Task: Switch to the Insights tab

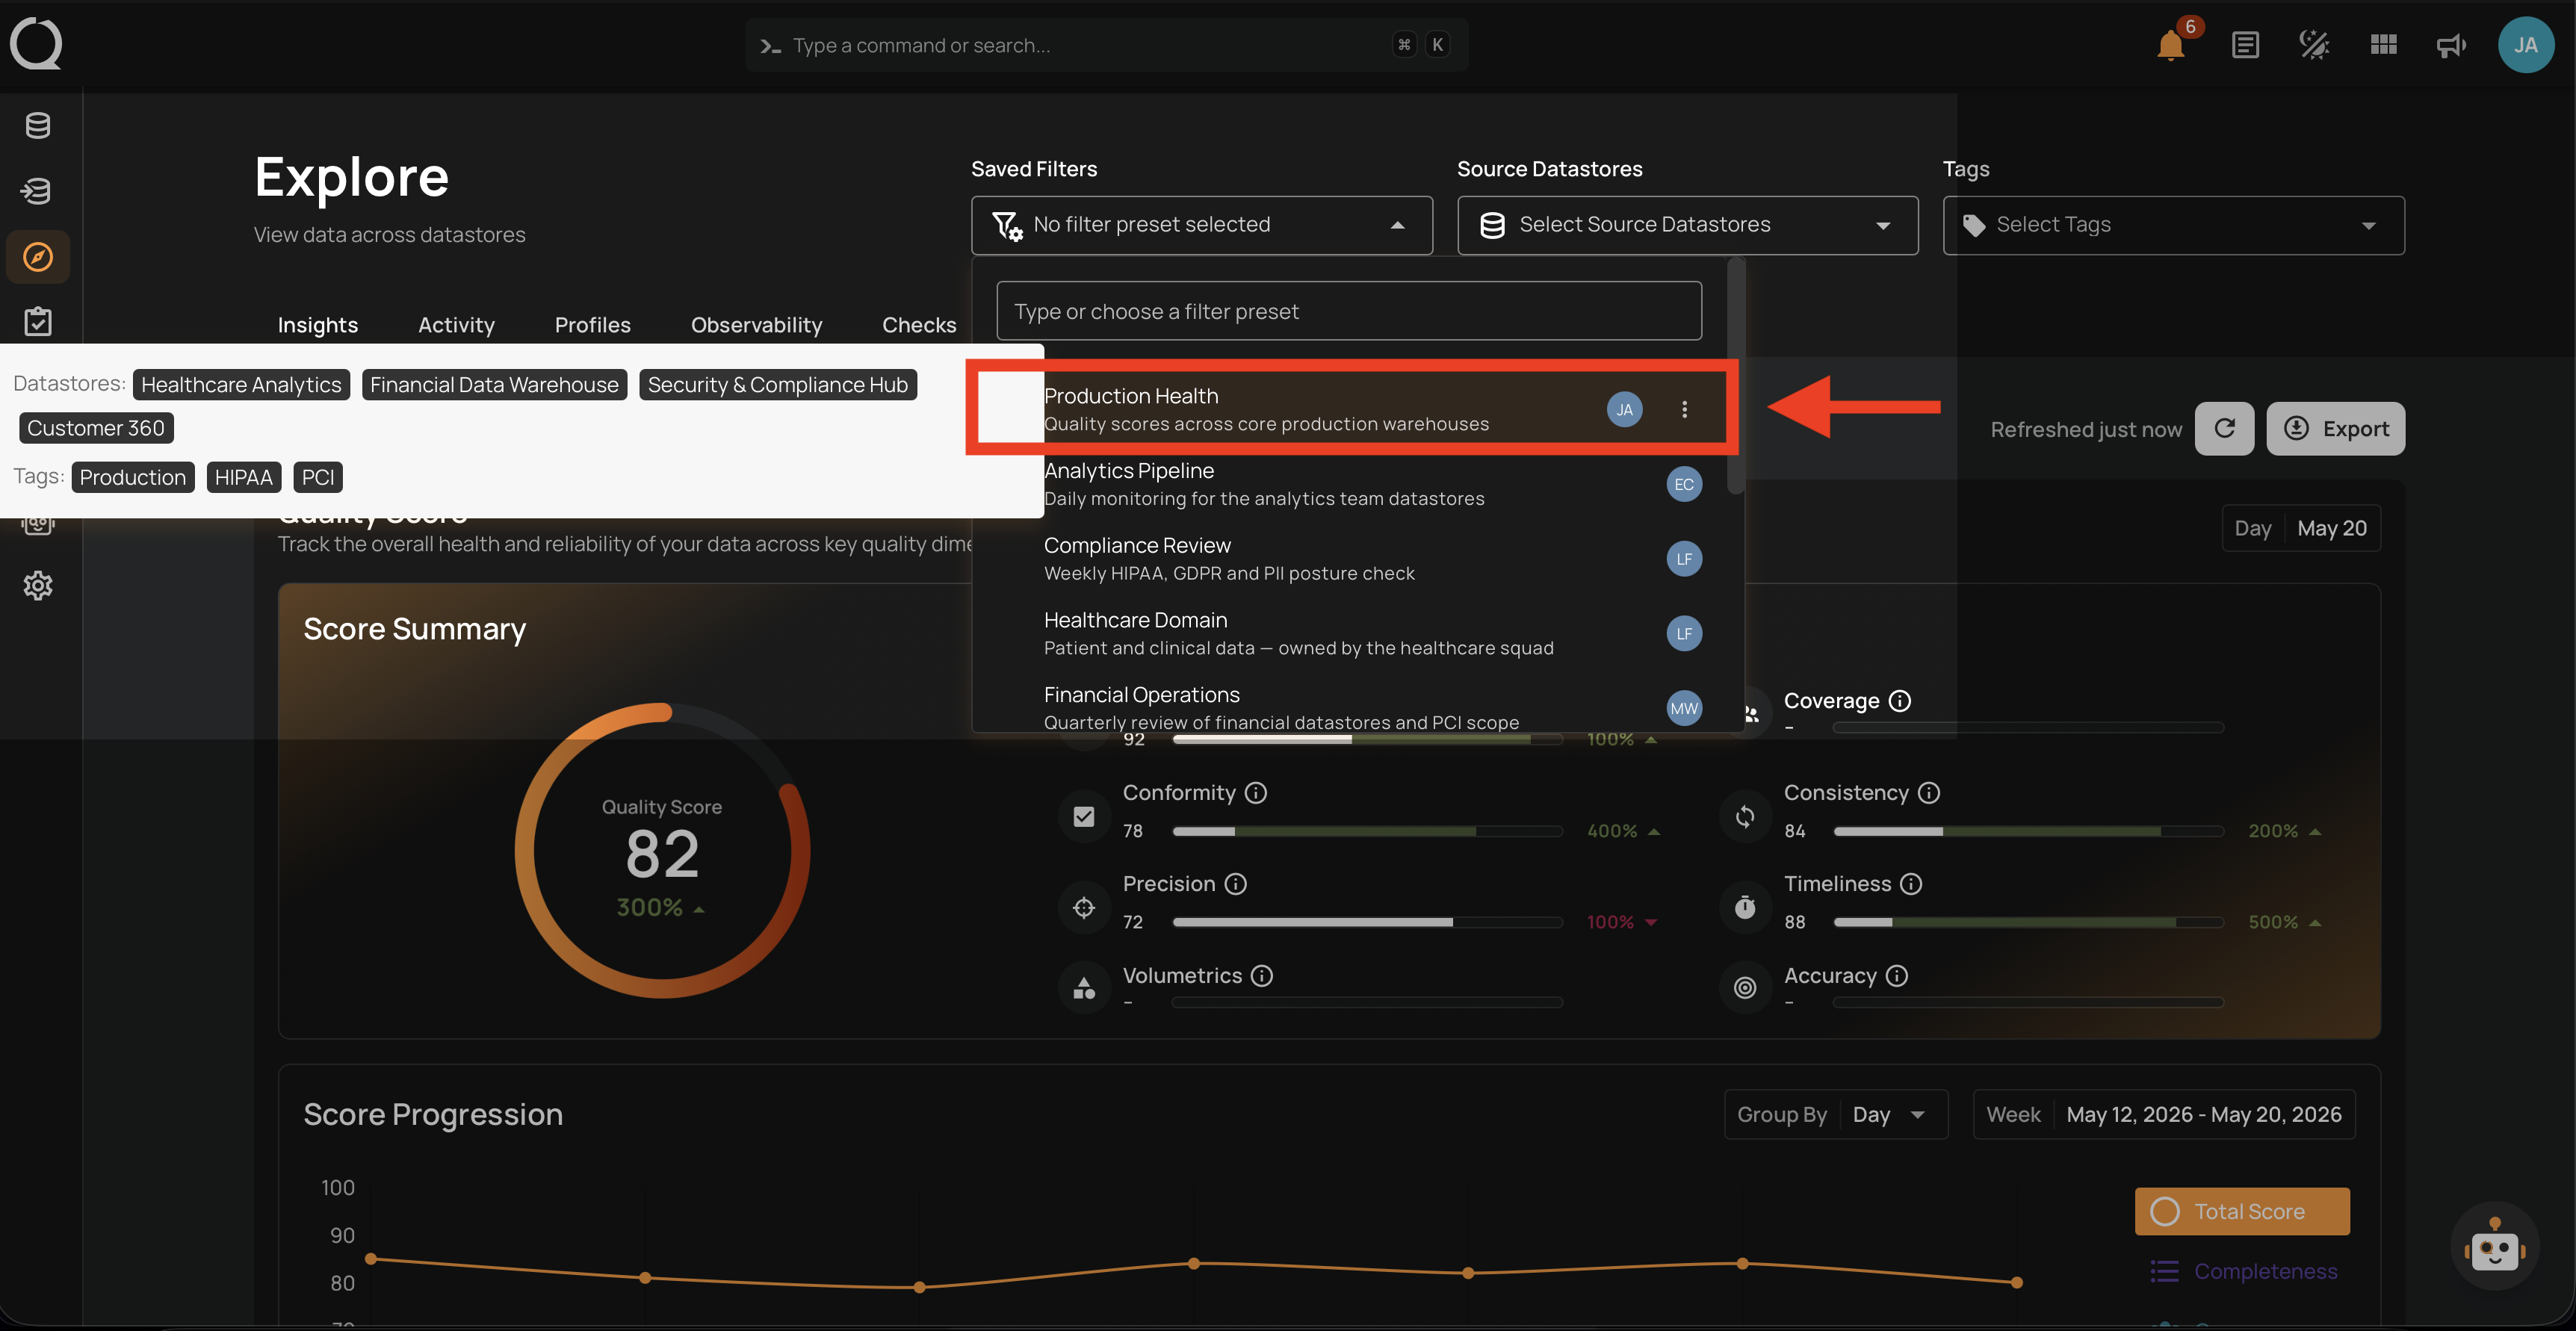Action: [318, 325]
